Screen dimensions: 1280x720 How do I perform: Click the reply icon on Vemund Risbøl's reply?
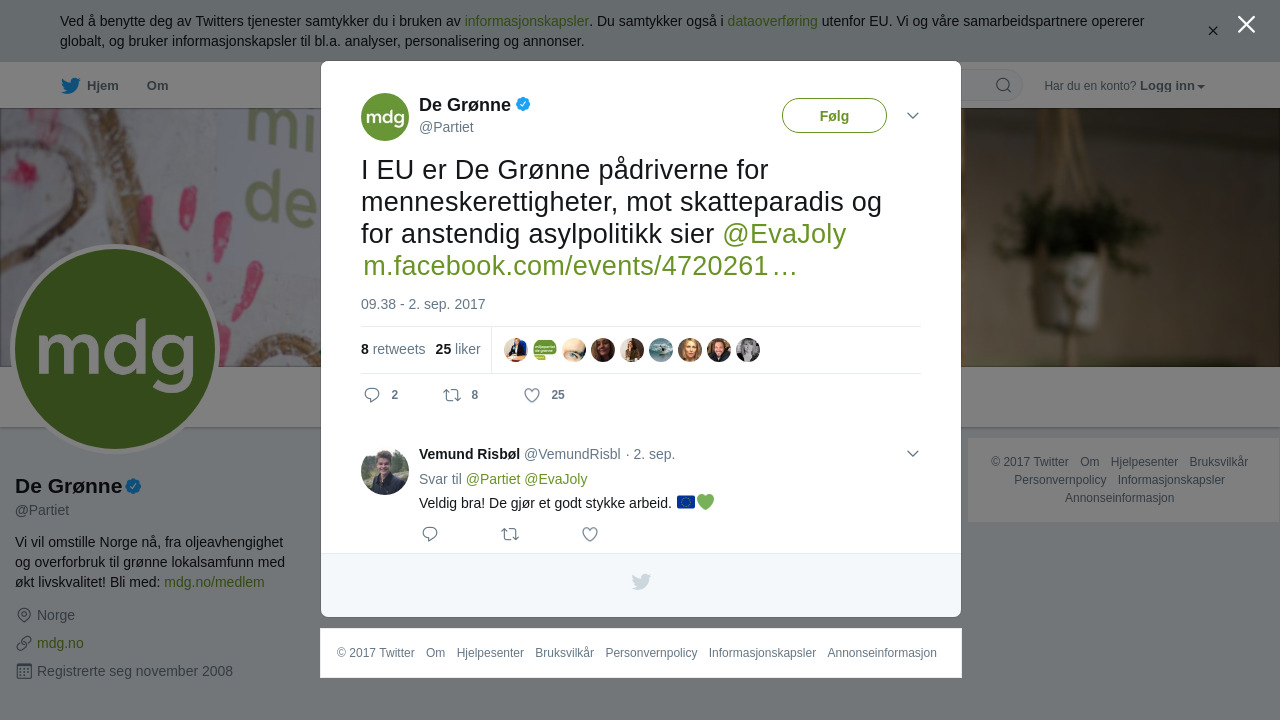pos(430,534)
